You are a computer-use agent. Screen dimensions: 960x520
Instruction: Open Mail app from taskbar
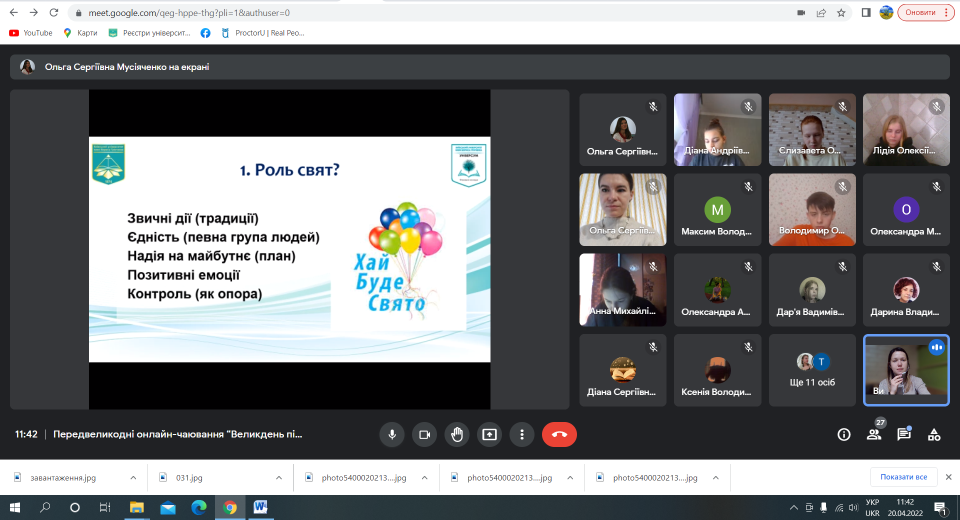(x=168, y=507)
